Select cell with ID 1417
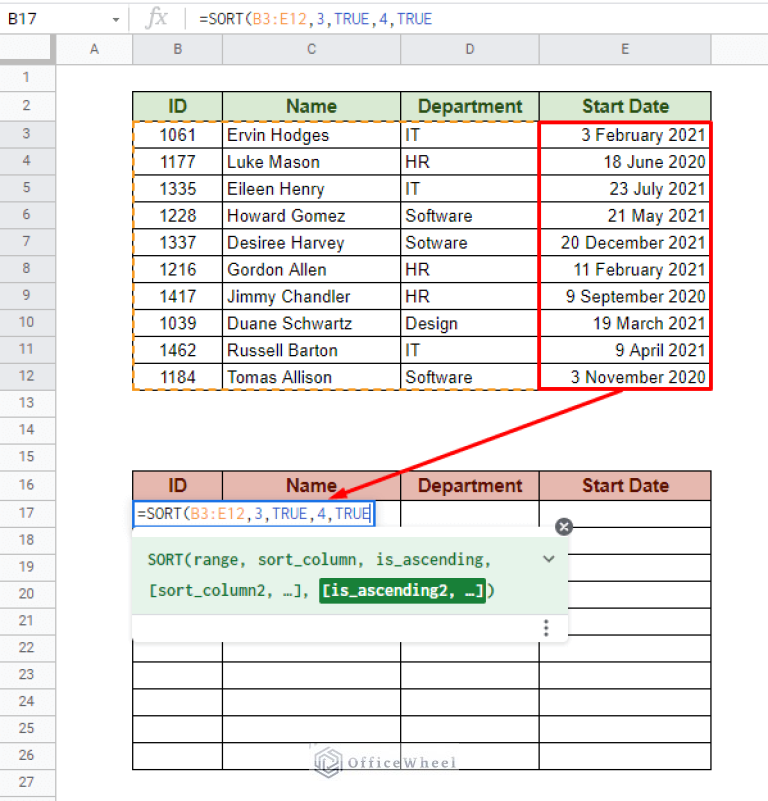 click(x=177, y=296)
